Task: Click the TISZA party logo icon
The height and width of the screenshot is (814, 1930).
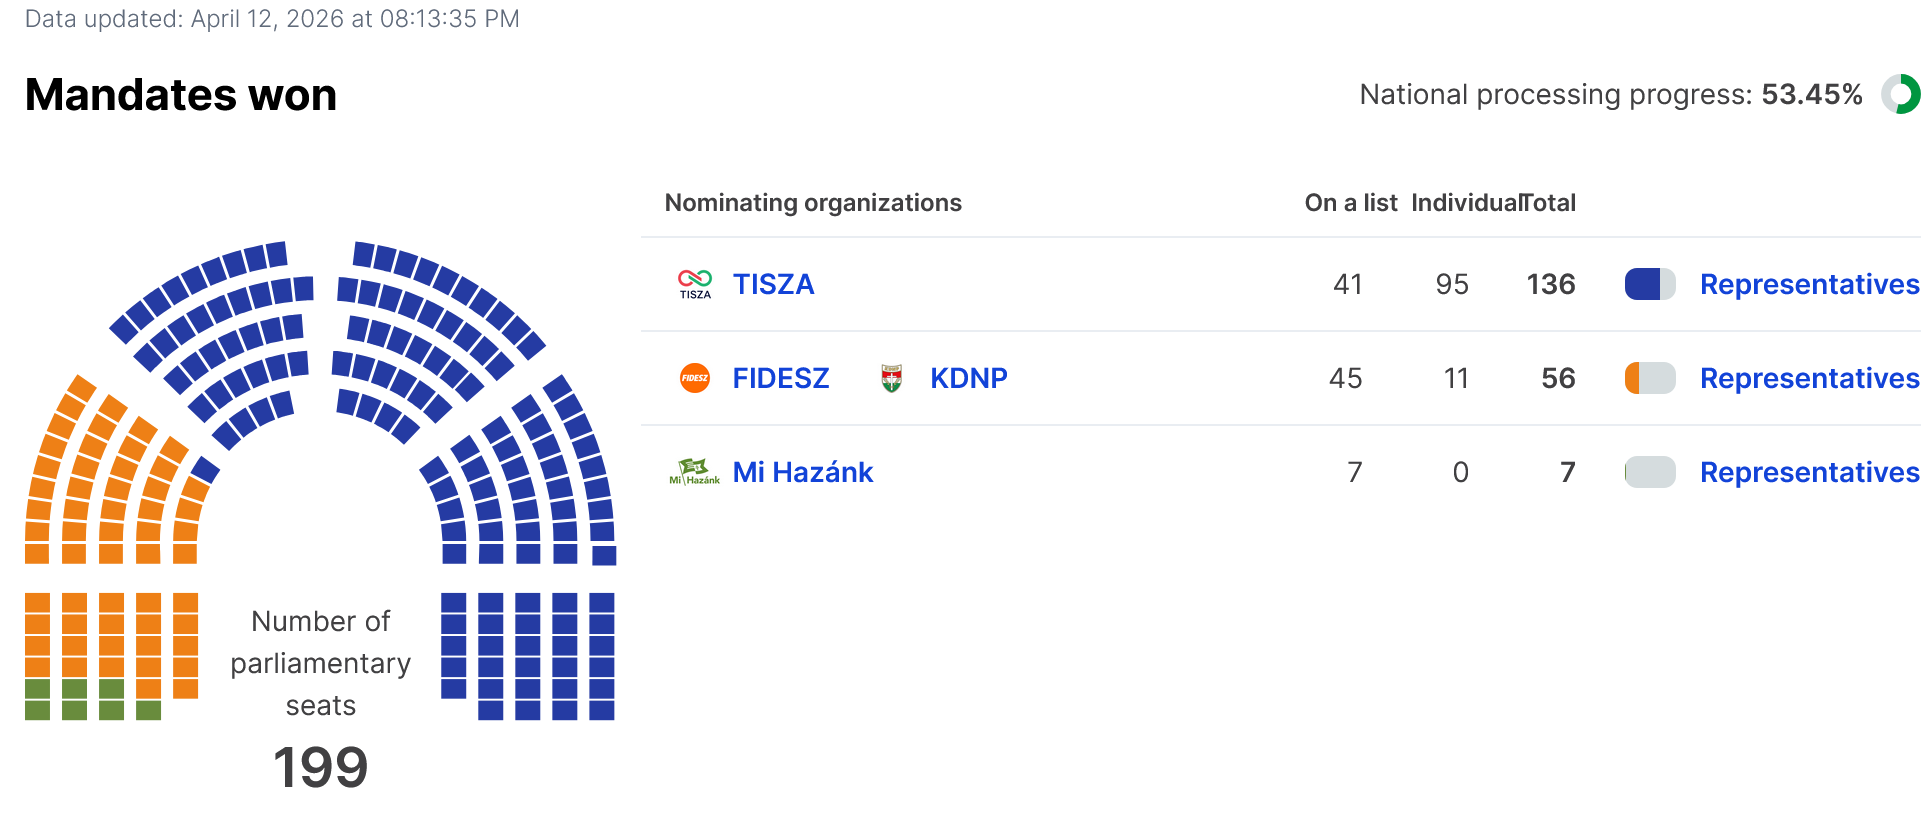Action: point(695,284)
